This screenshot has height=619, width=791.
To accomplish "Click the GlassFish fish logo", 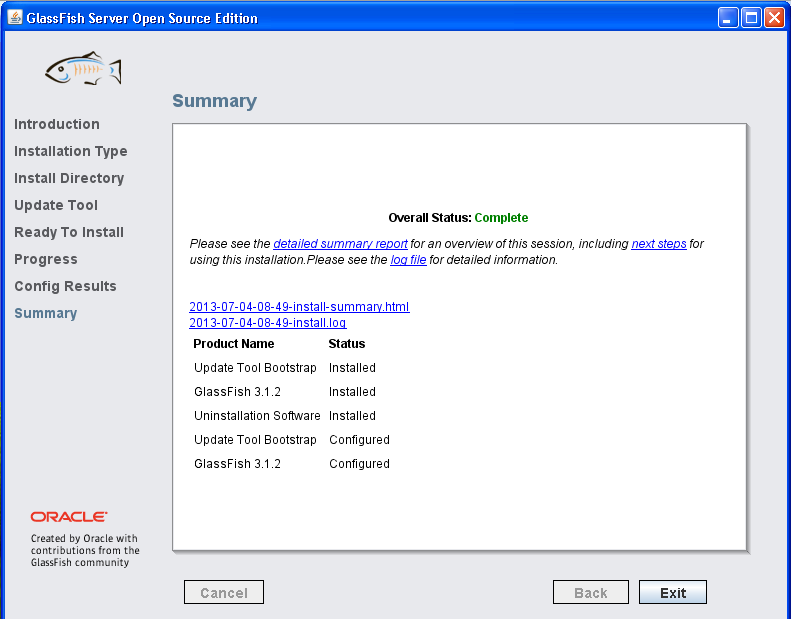I will (x=83, y=68).
